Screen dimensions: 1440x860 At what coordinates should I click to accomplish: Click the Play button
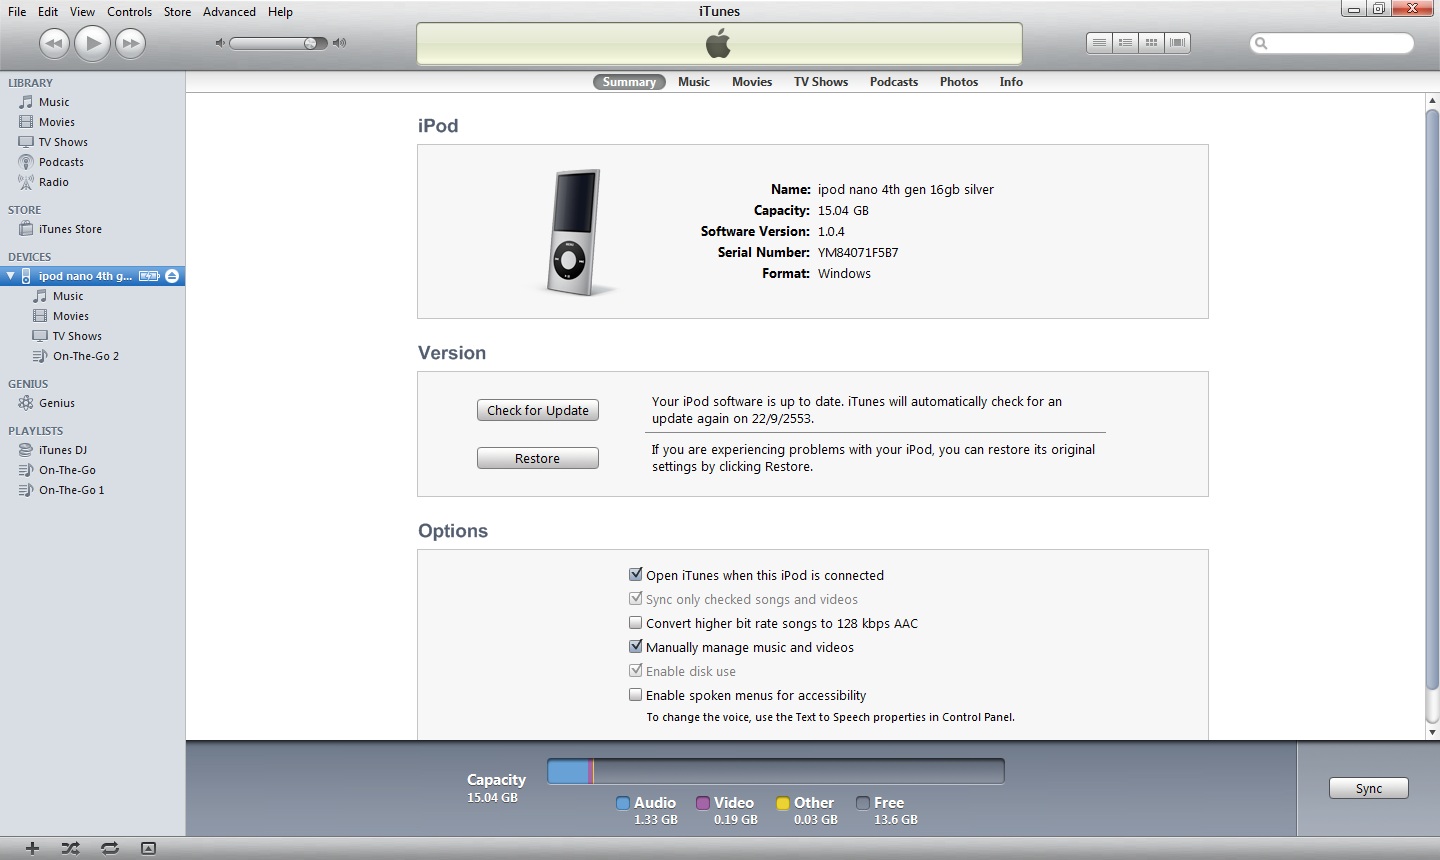(x=92, y=43)
